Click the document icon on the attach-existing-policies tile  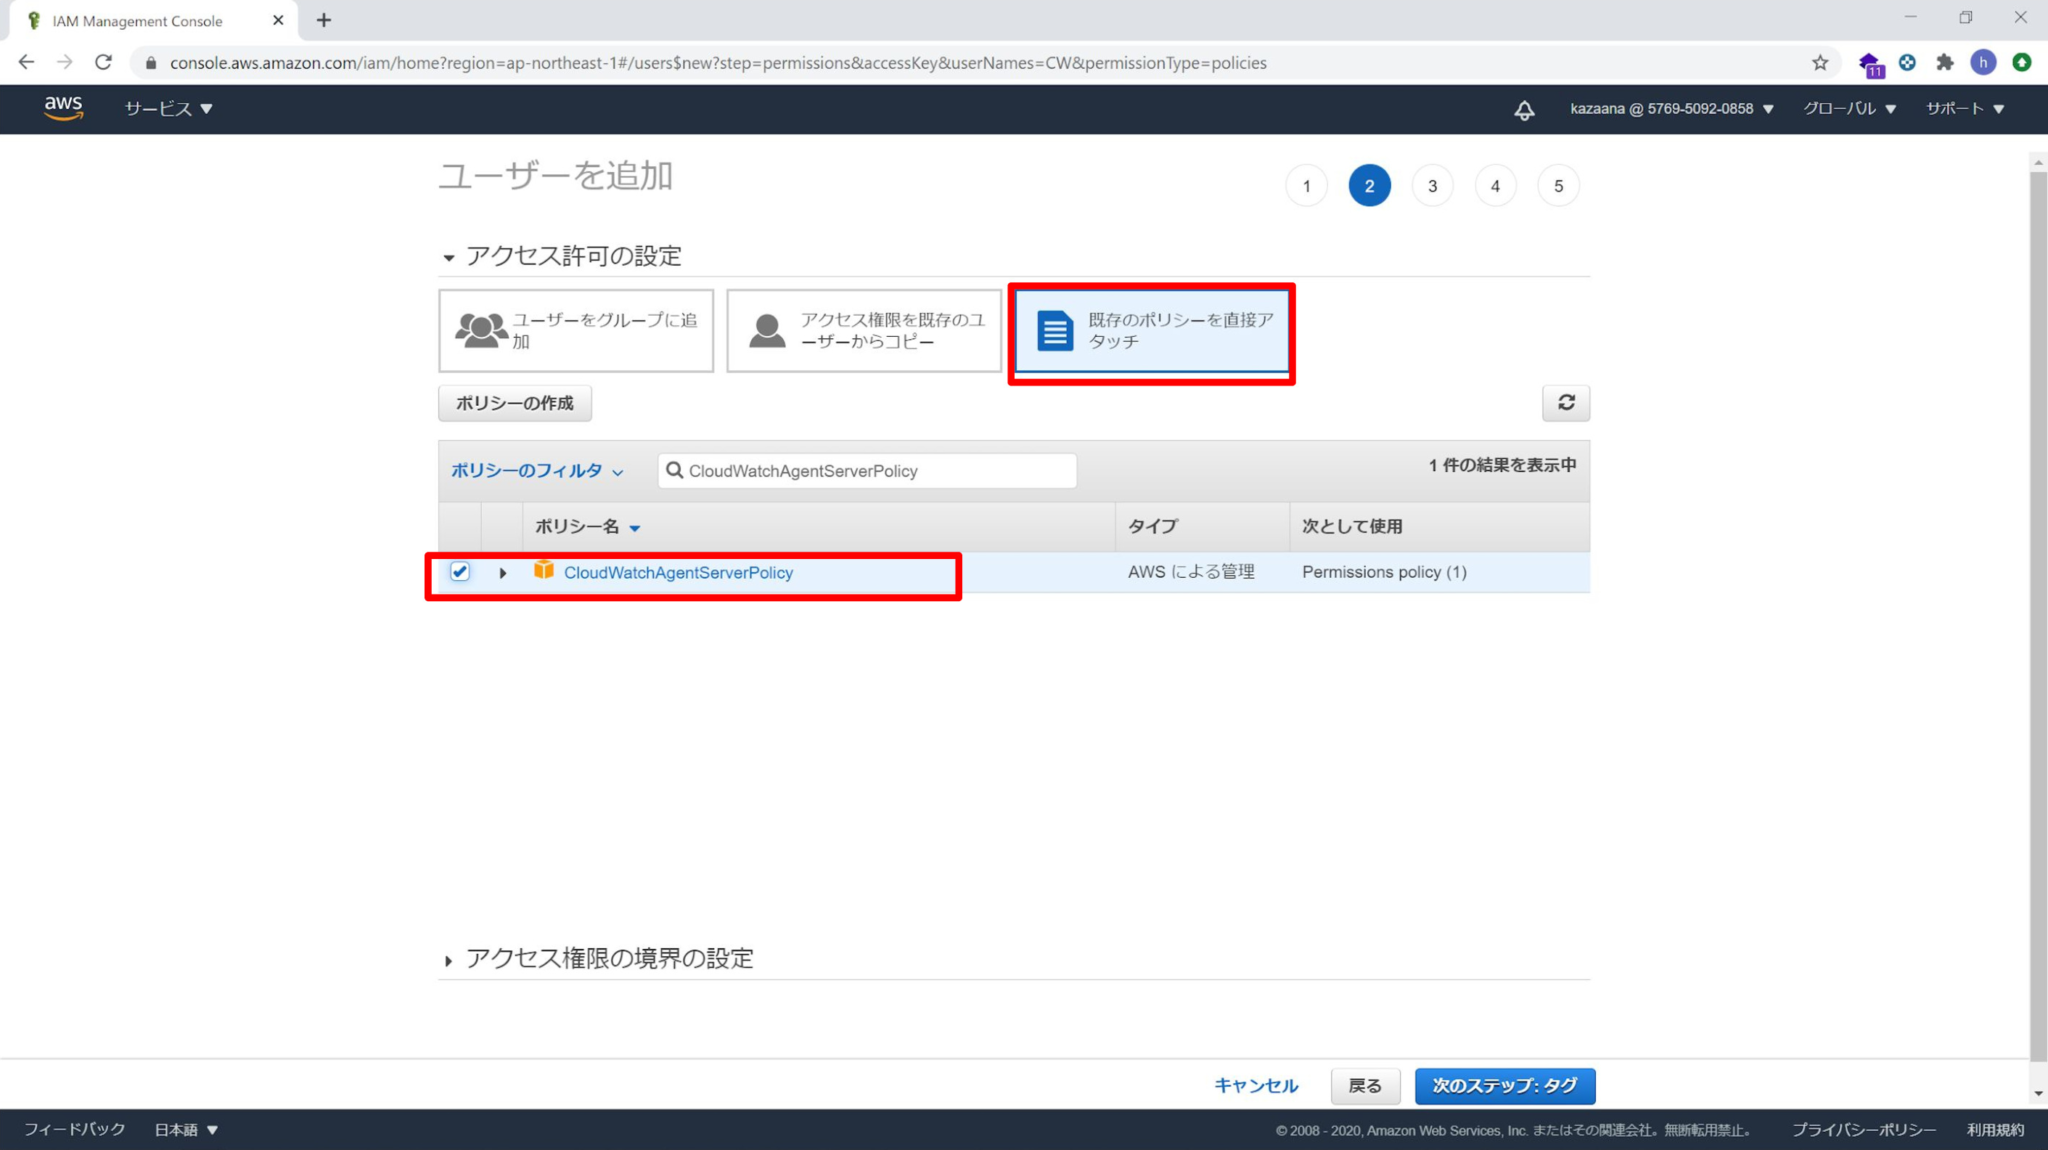pos(1051,329)
